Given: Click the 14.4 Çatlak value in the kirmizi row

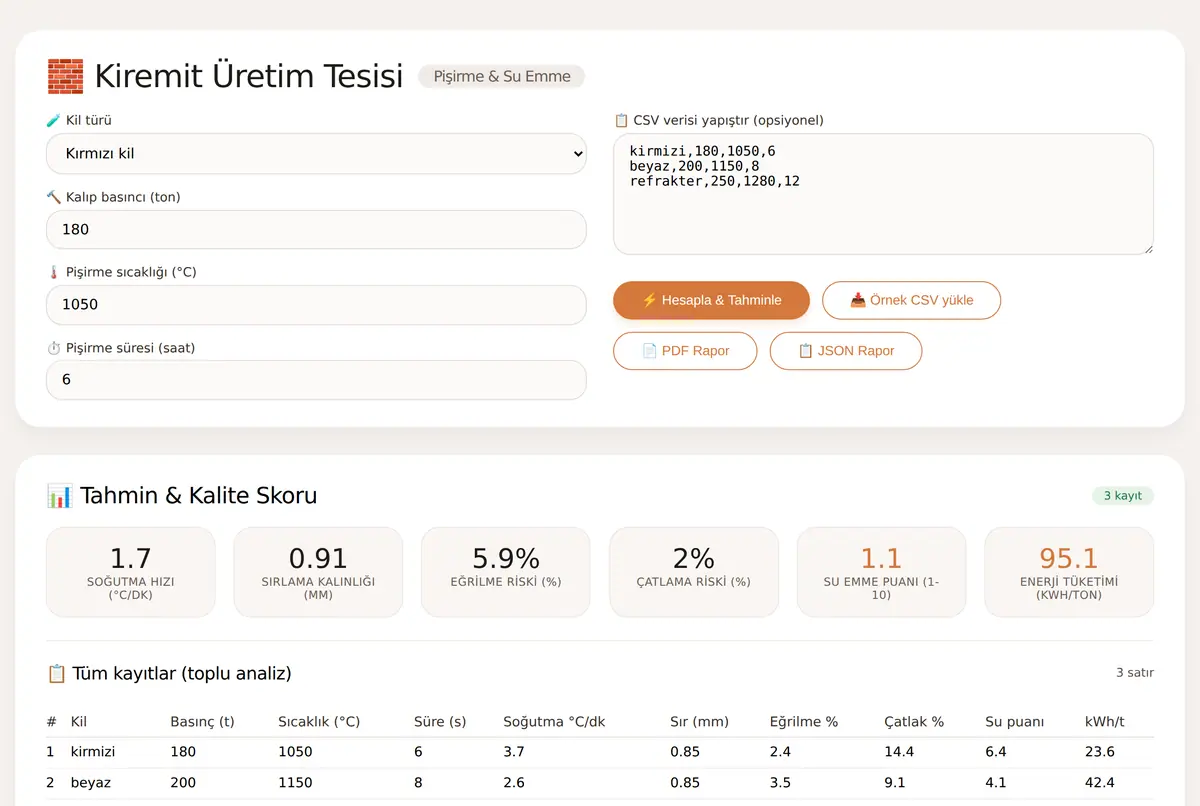Looking at the screenshot, I should (x=900, y=752).
